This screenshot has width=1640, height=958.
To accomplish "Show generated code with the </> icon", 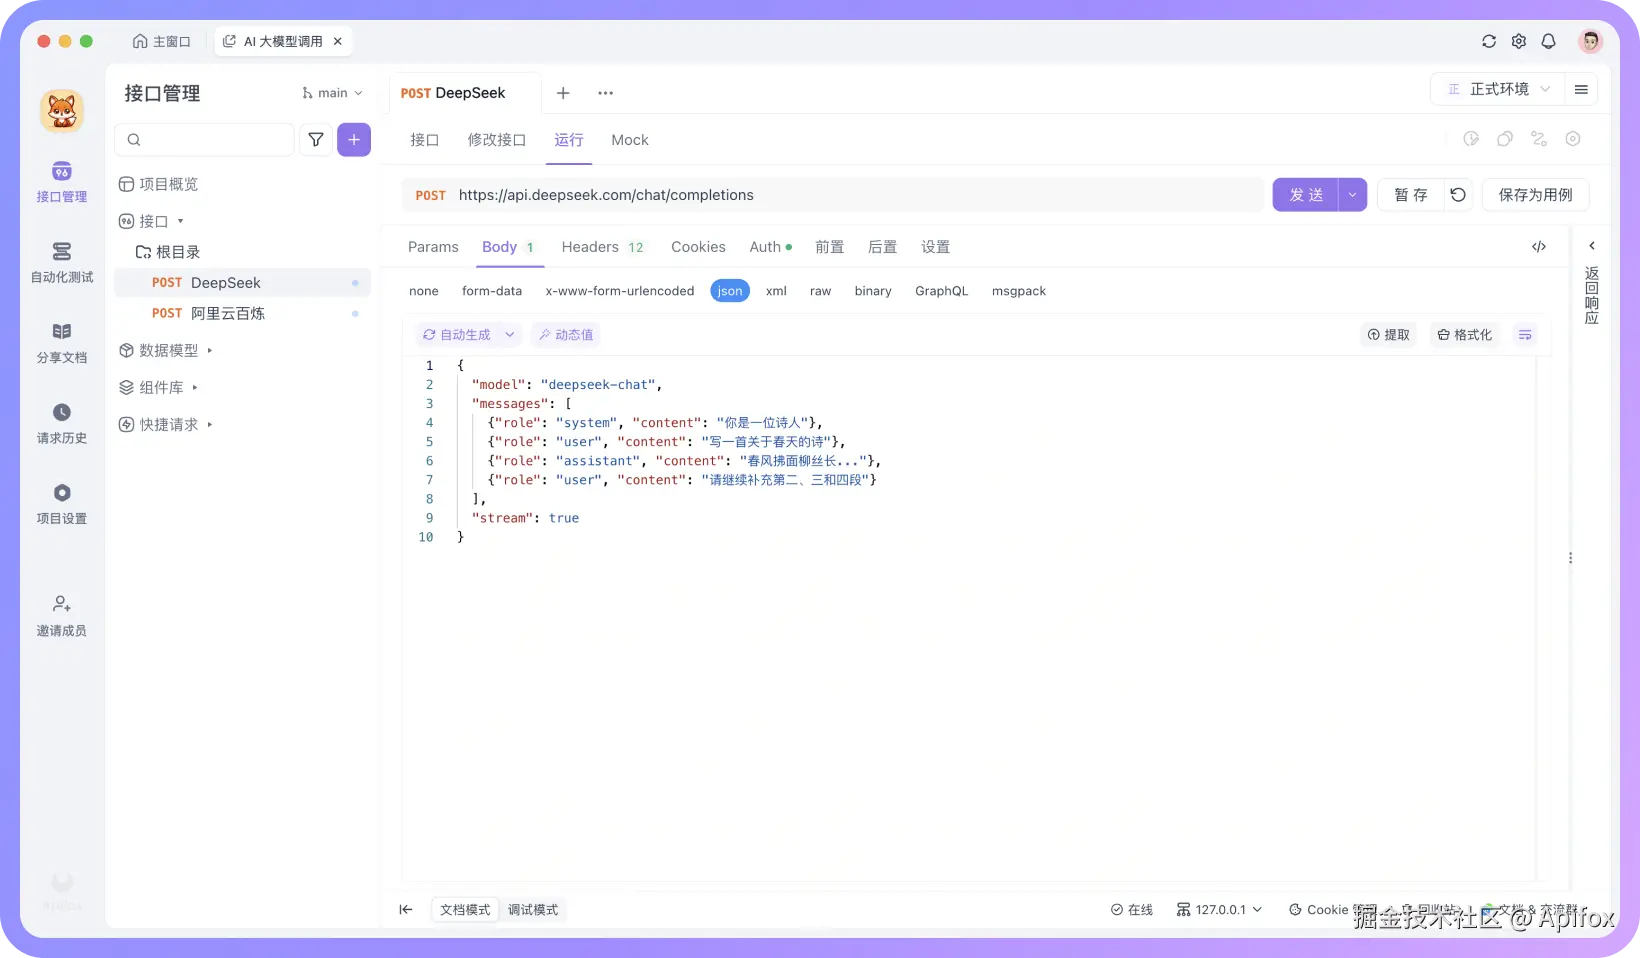I will click(x=1539, y=247).
